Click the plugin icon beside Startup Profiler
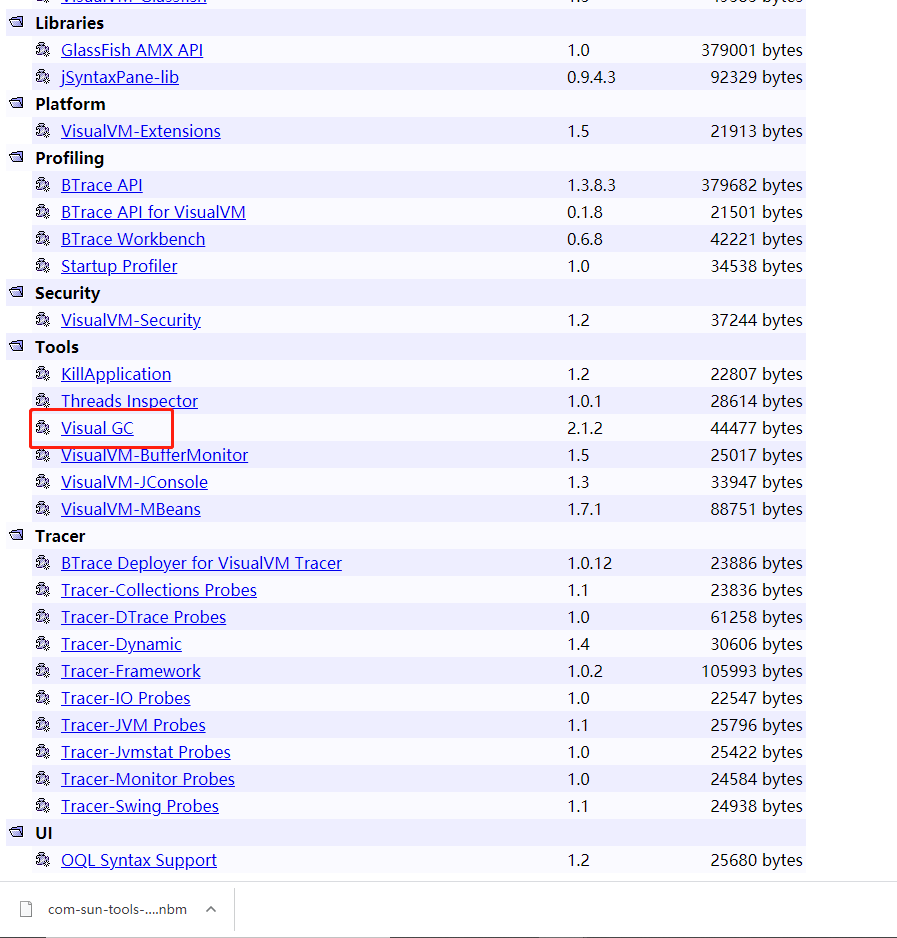This screenshot has width=897, height=938. (42, 266)
